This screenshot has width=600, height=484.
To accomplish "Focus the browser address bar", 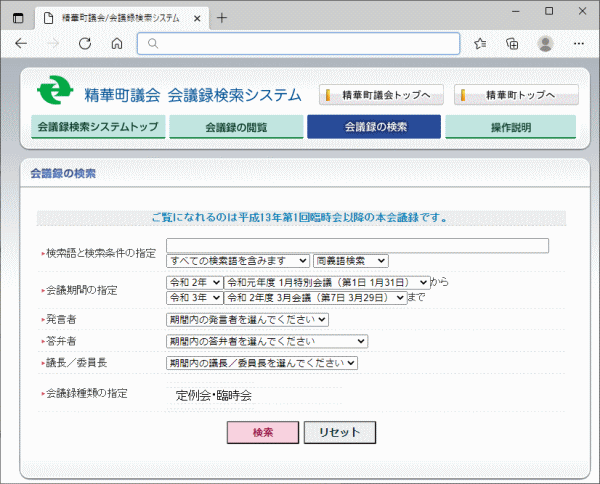I will (298, 44).
